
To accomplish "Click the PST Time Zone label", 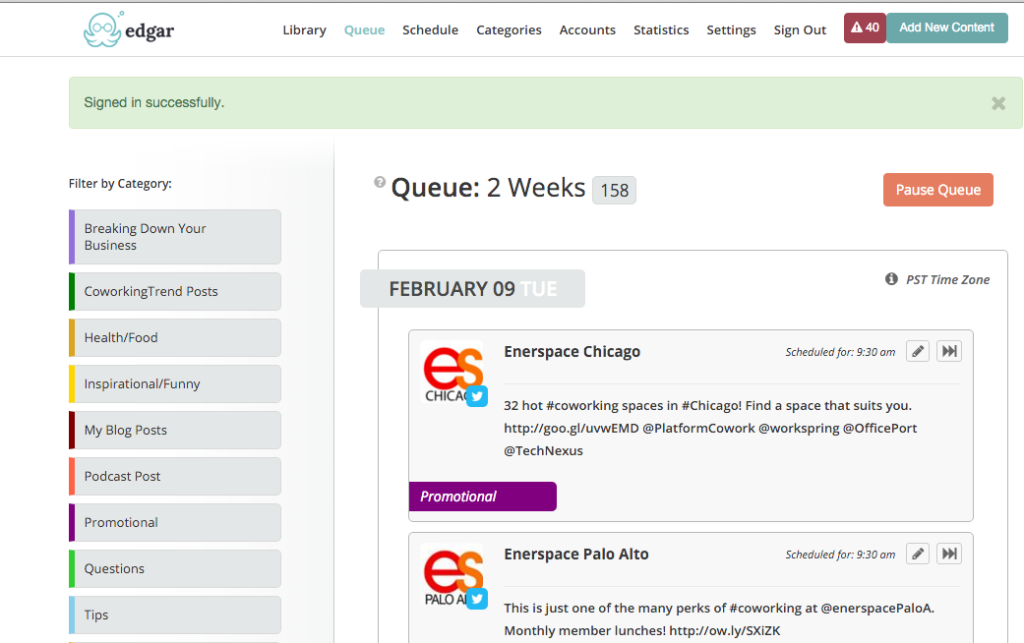I will tap(948, 279).
